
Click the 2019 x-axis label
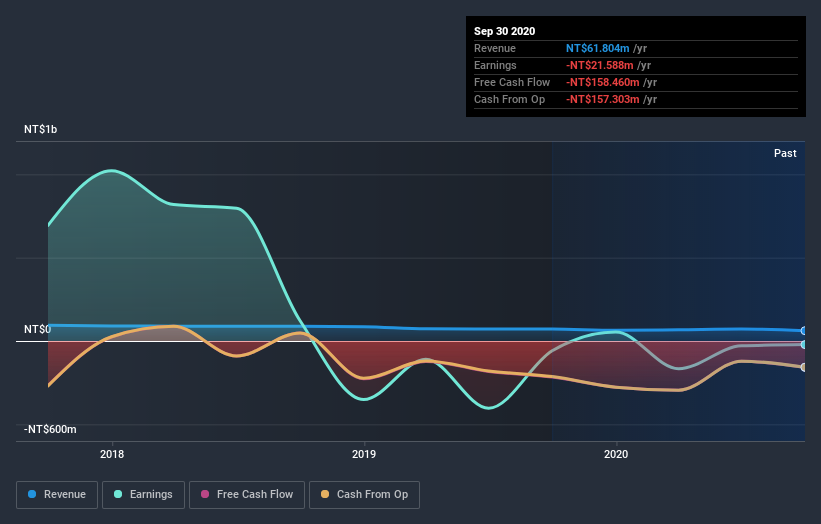(x=364, y=454)
